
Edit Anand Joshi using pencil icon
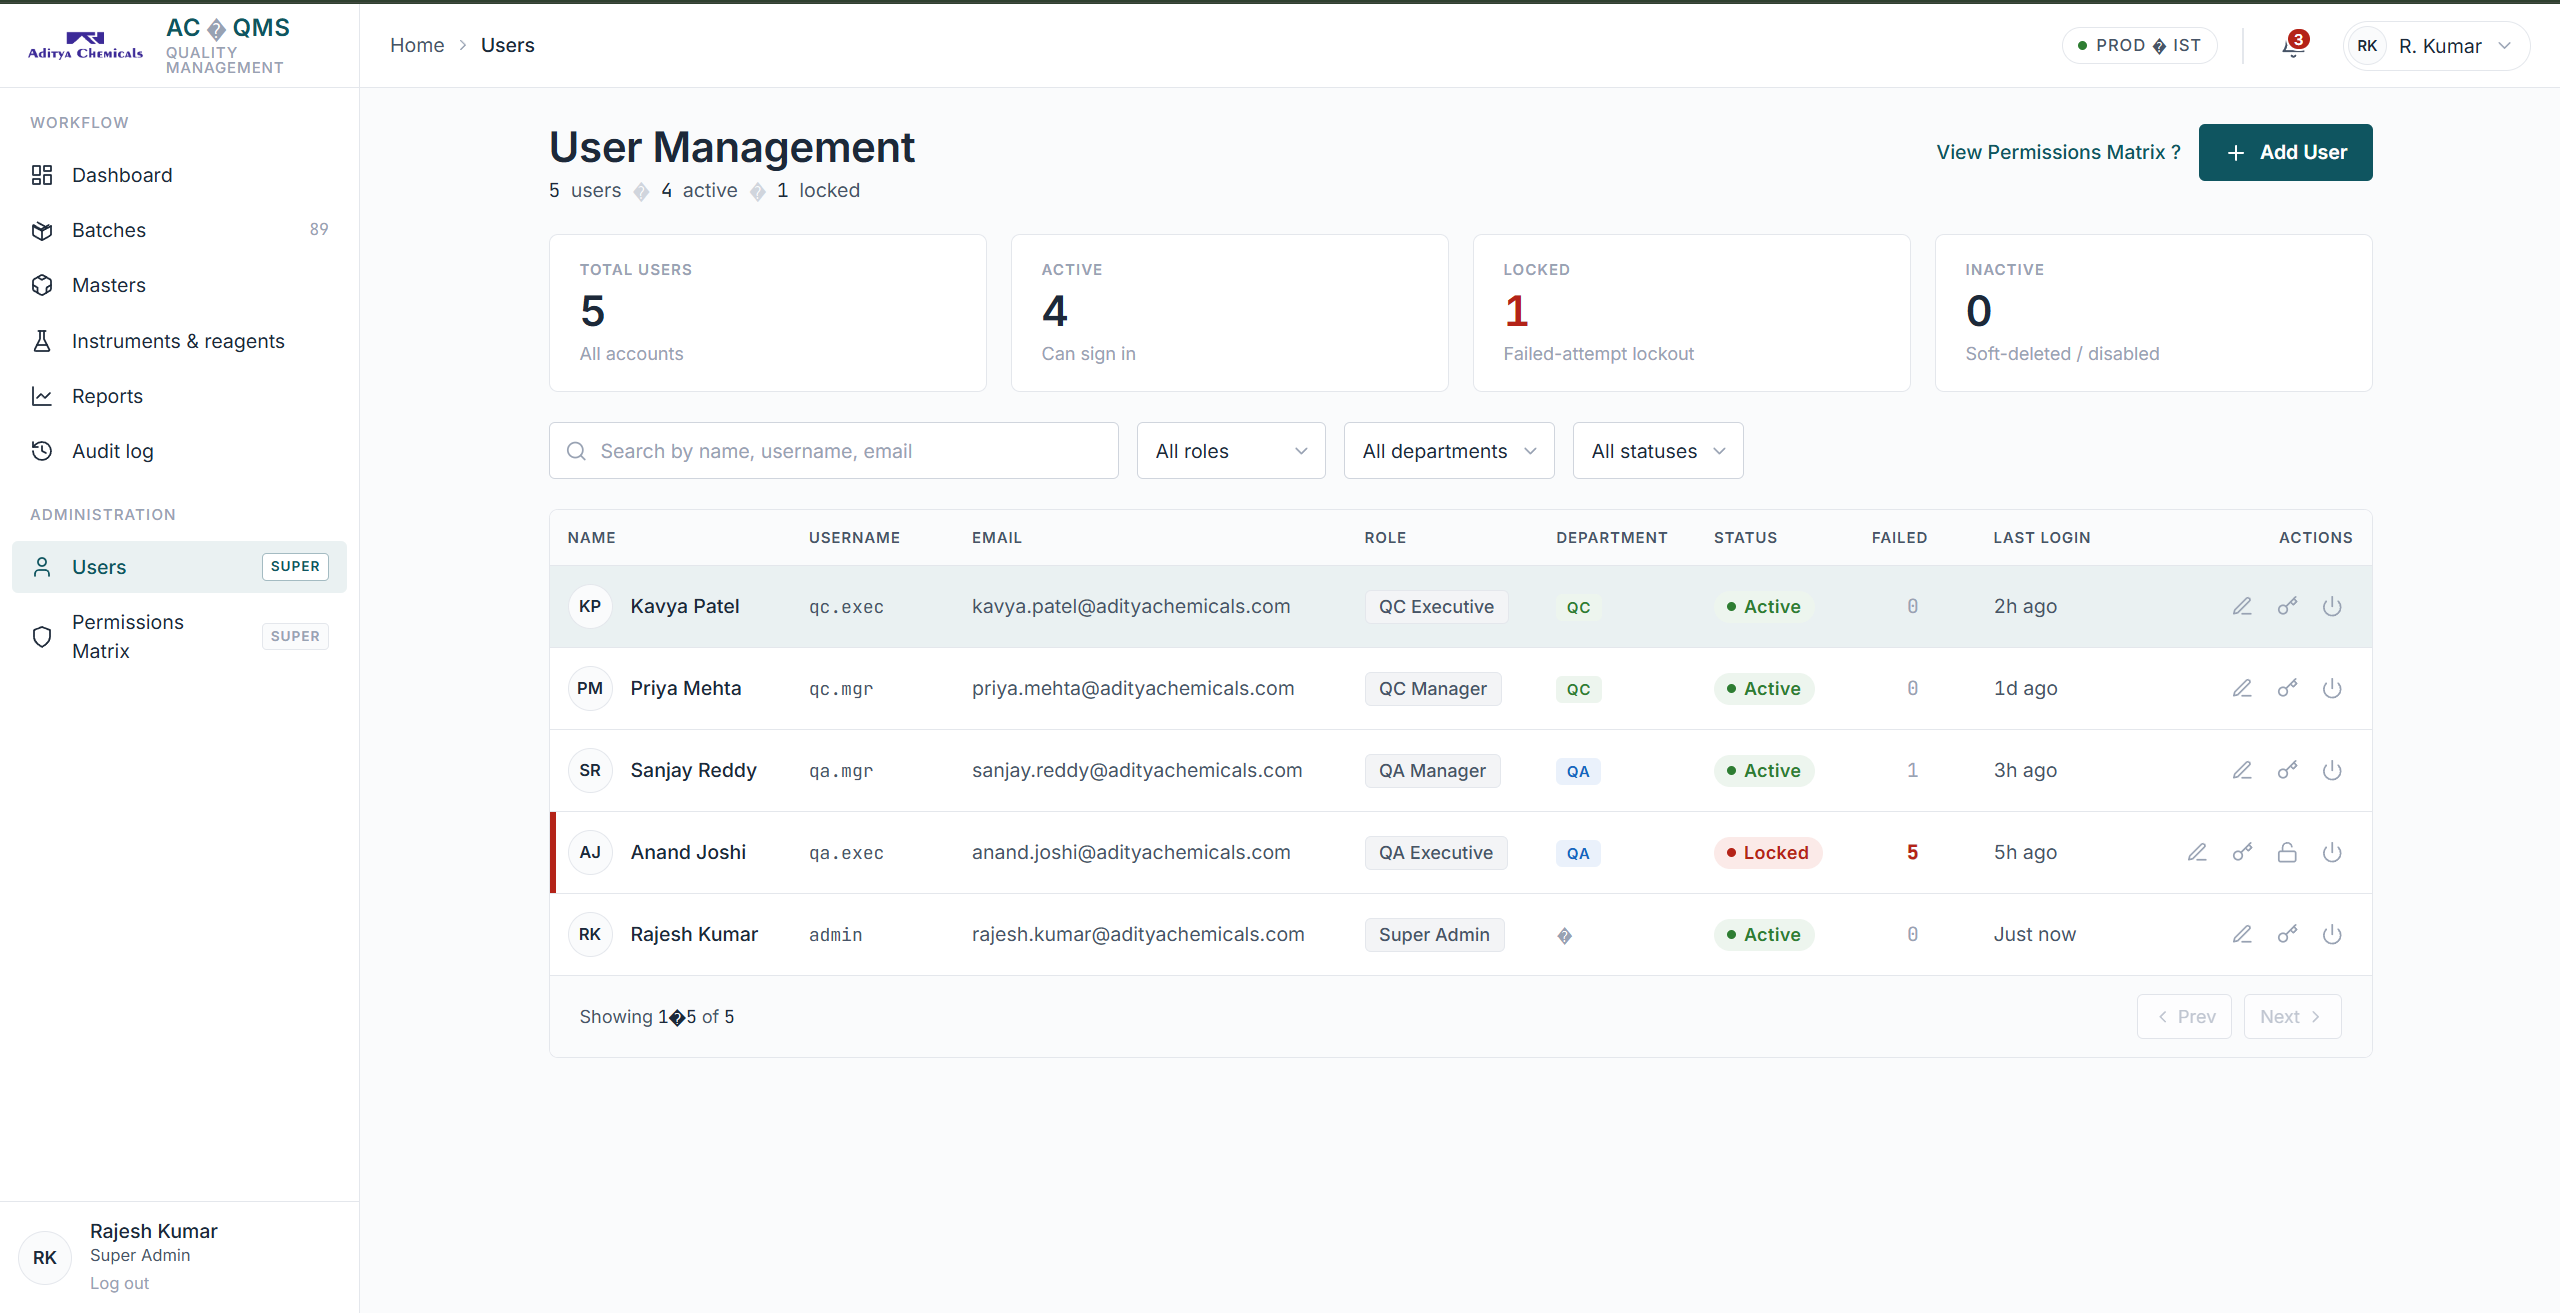[x=2197, y=852]
